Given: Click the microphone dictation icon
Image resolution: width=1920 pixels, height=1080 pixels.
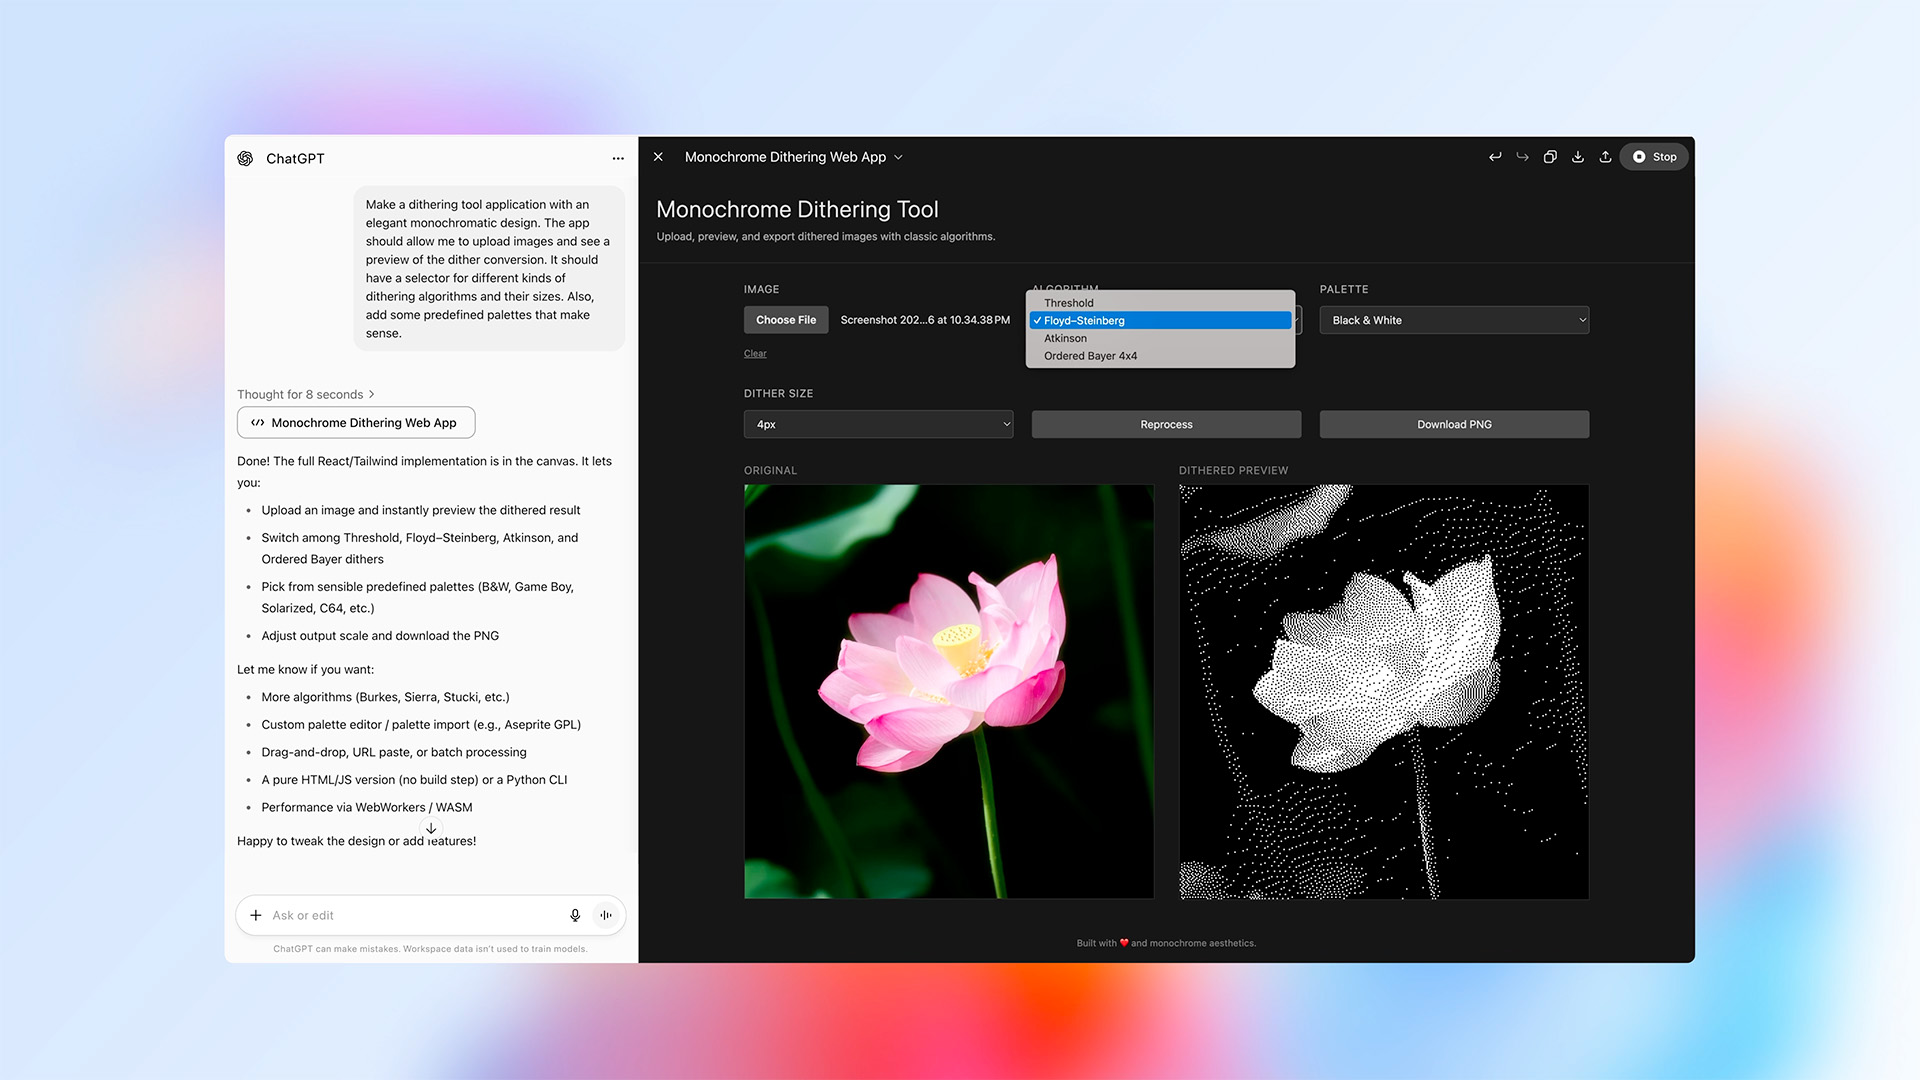Looking at the screenshot, I should pos(575,915).
